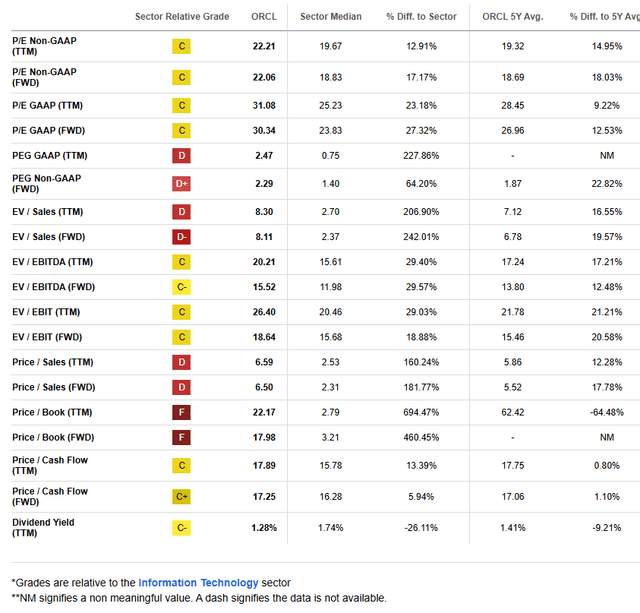
Task: Click the % Diff. to Sector header
Action: [x=421, y=17]
